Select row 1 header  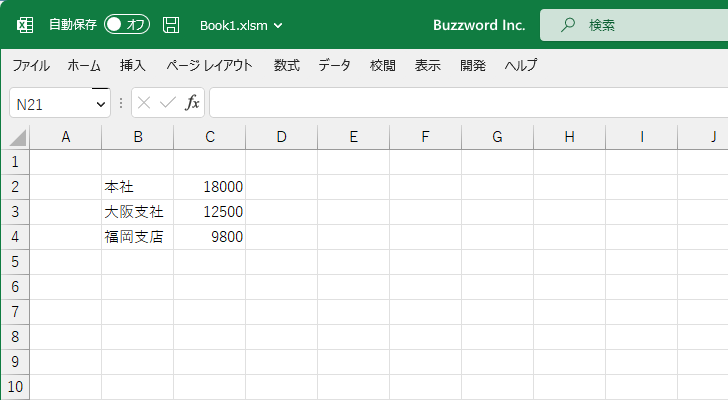[x=15, y=162]
